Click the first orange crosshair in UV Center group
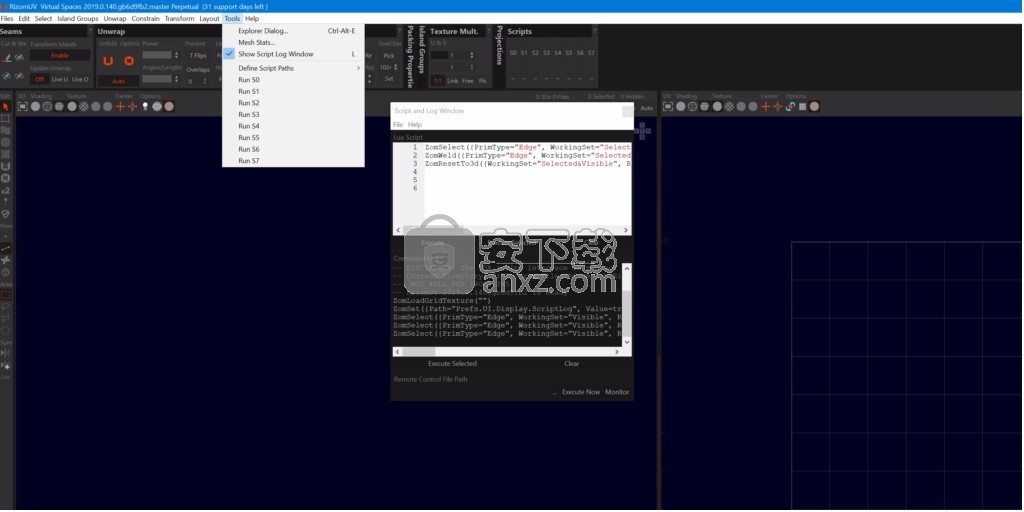This screenshot has height=512, width=1024. 766,106
